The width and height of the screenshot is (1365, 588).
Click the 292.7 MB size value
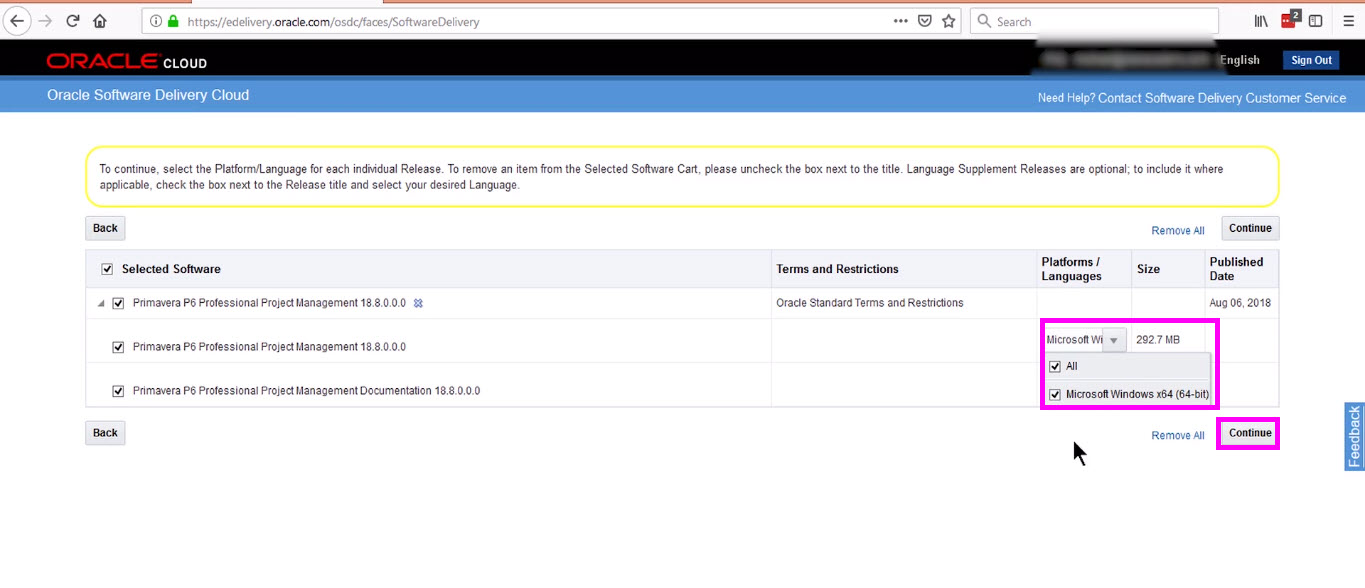(1158, 340)
